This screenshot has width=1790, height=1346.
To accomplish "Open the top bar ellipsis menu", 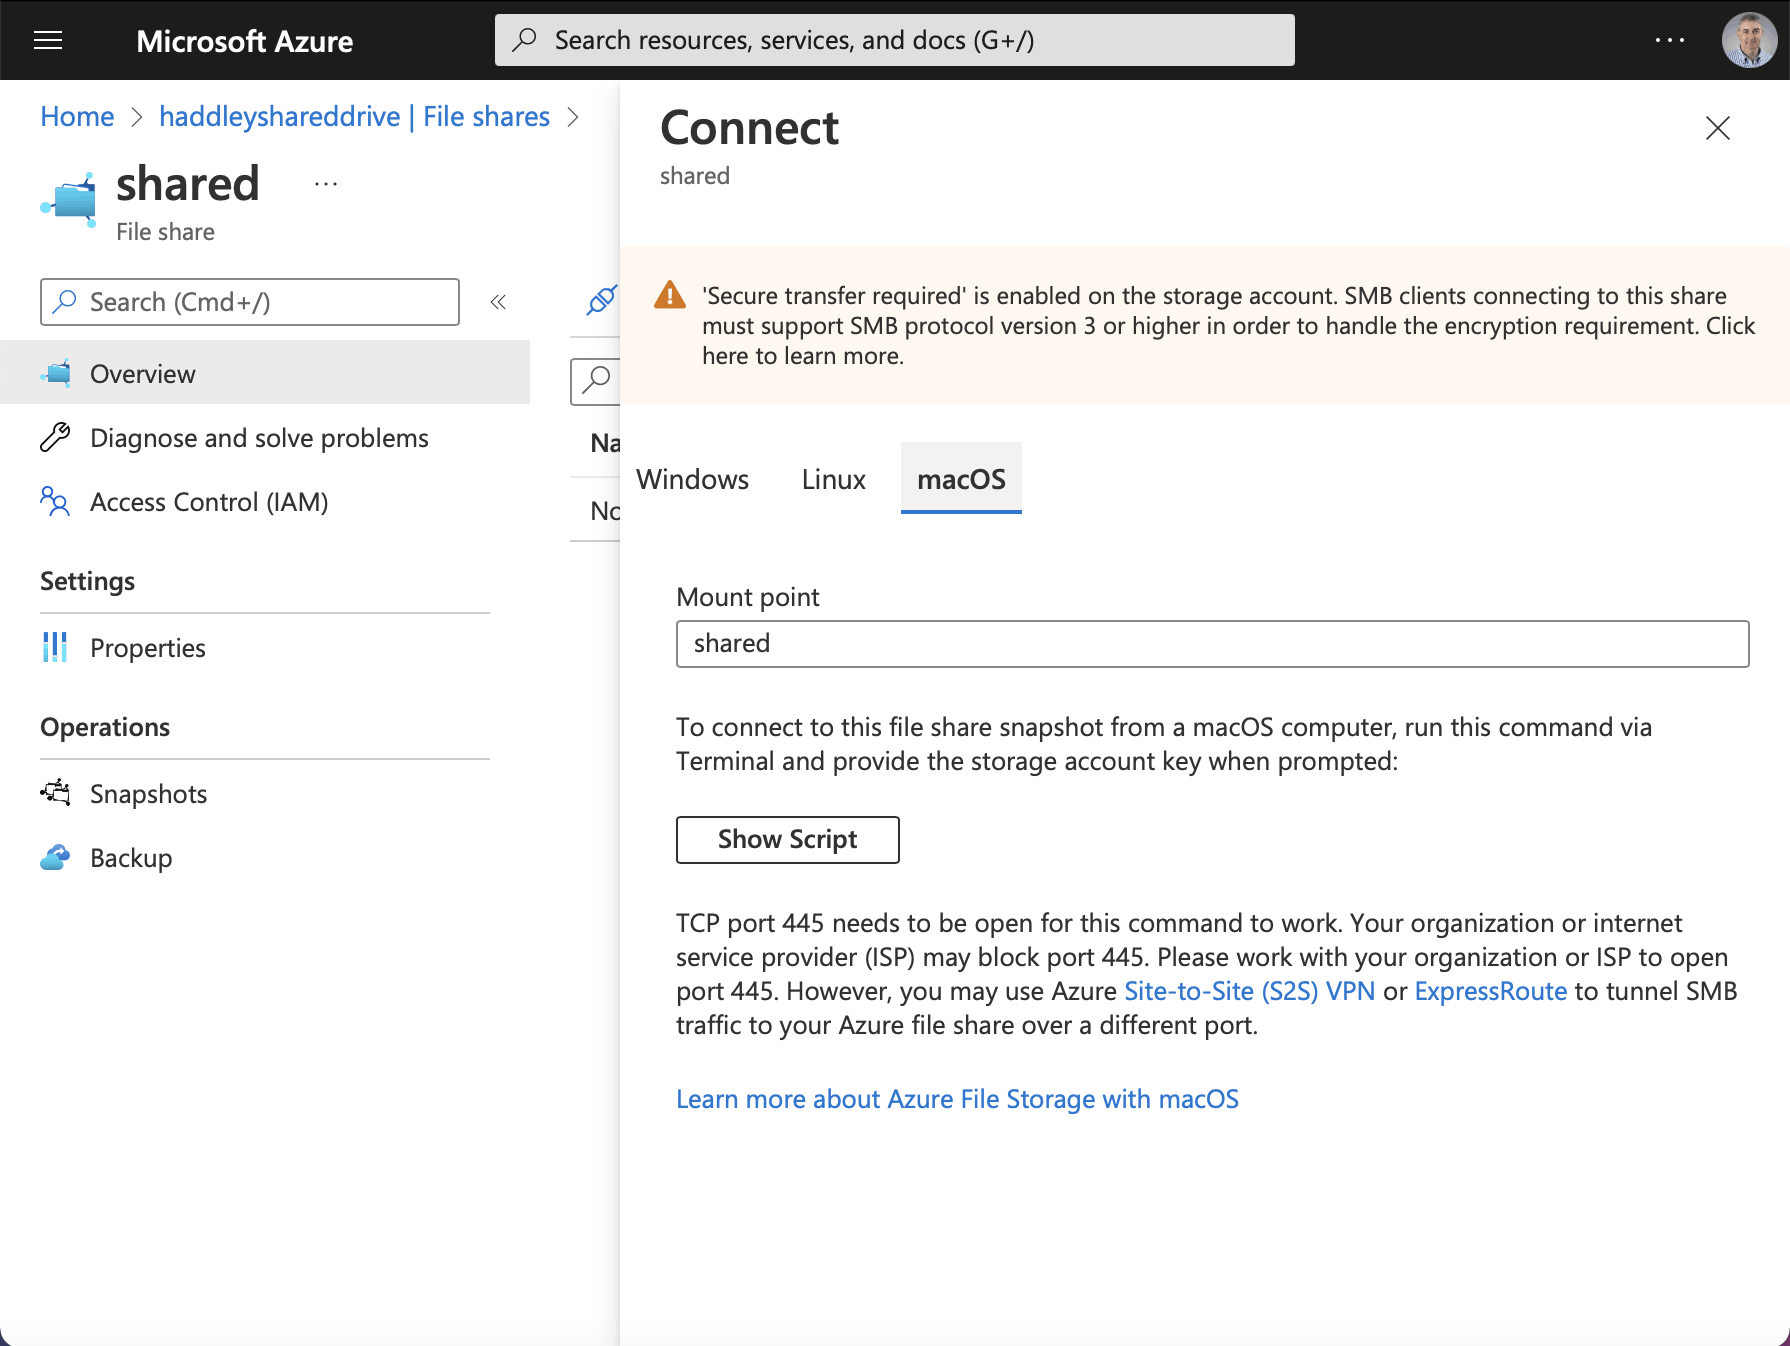I will [x=1669, y=40].
